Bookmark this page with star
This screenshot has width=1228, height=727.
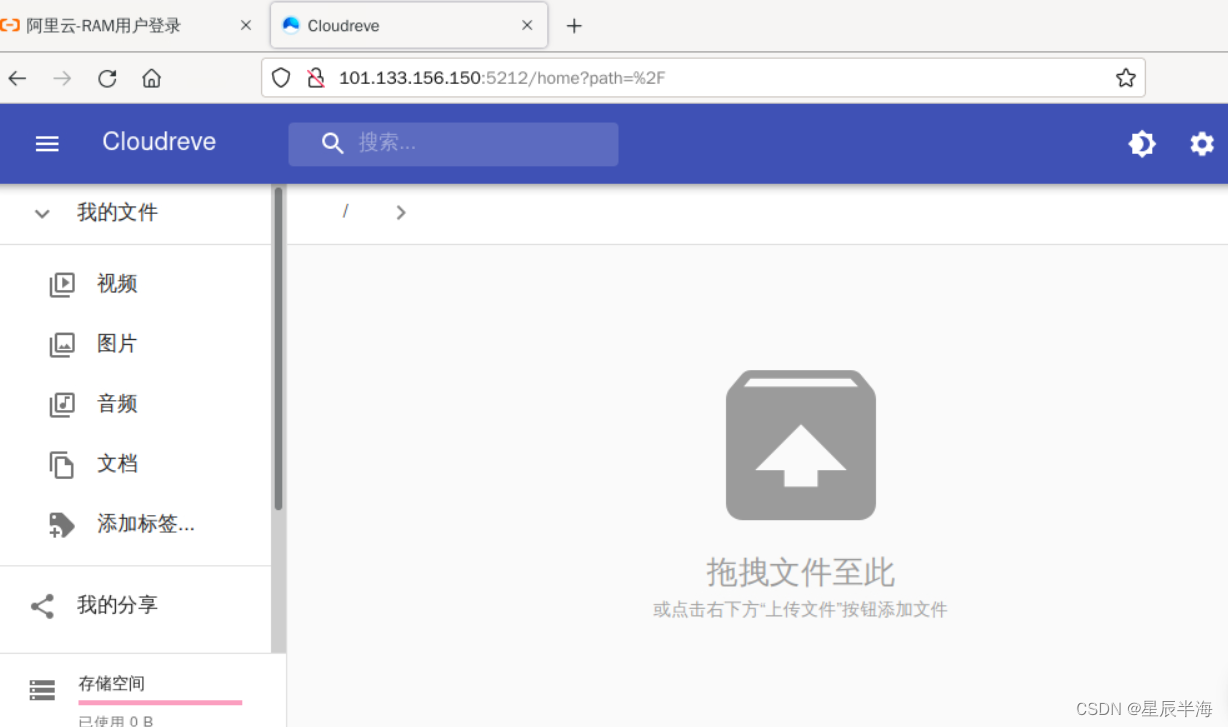point(1125,78)
